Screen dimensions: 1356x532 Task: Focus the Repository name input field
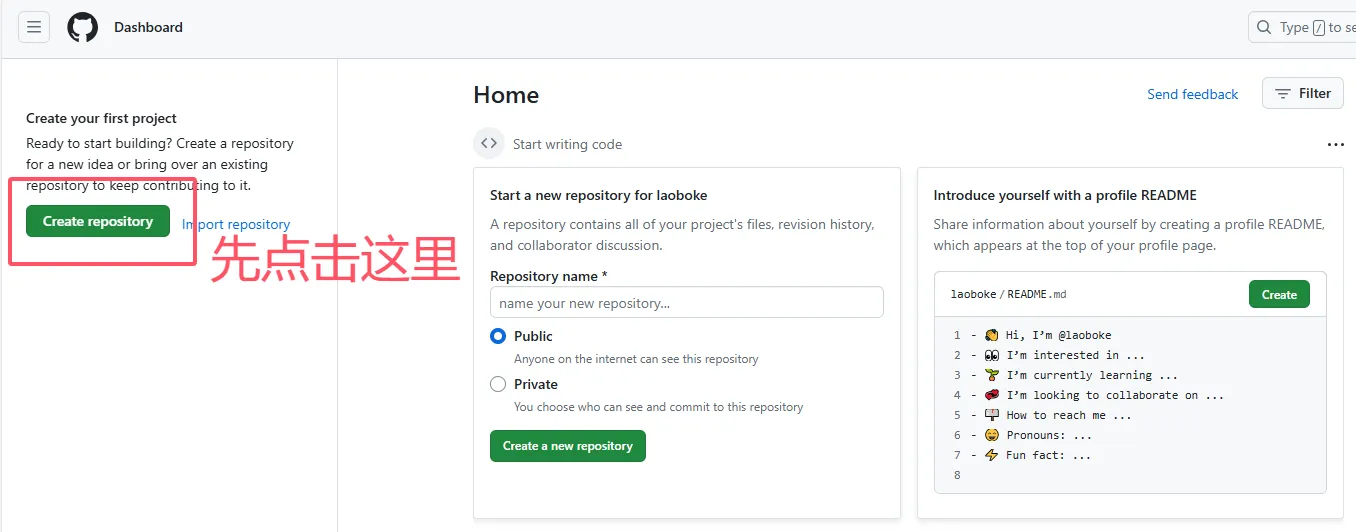pyautogui.click(x=686, y=303)
